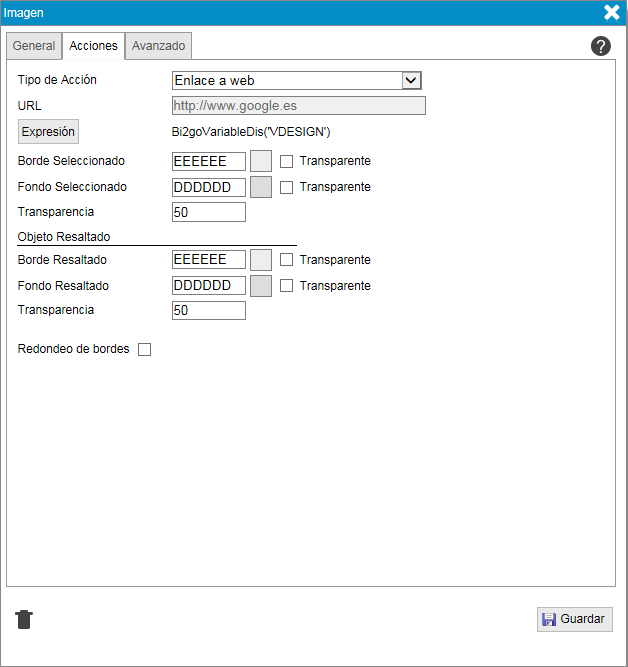Viewport: 628px width, 667px height.
Task: Pick the Fondo Seleccionado color swatch
Action: point(260,187)
